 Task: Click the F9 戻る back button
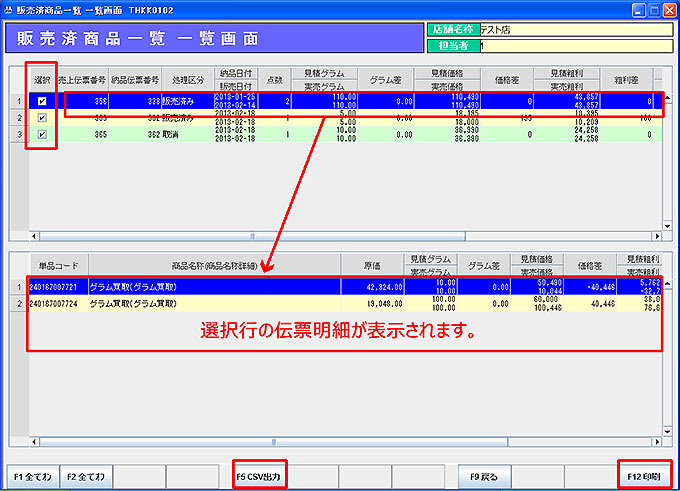(485, 475)
